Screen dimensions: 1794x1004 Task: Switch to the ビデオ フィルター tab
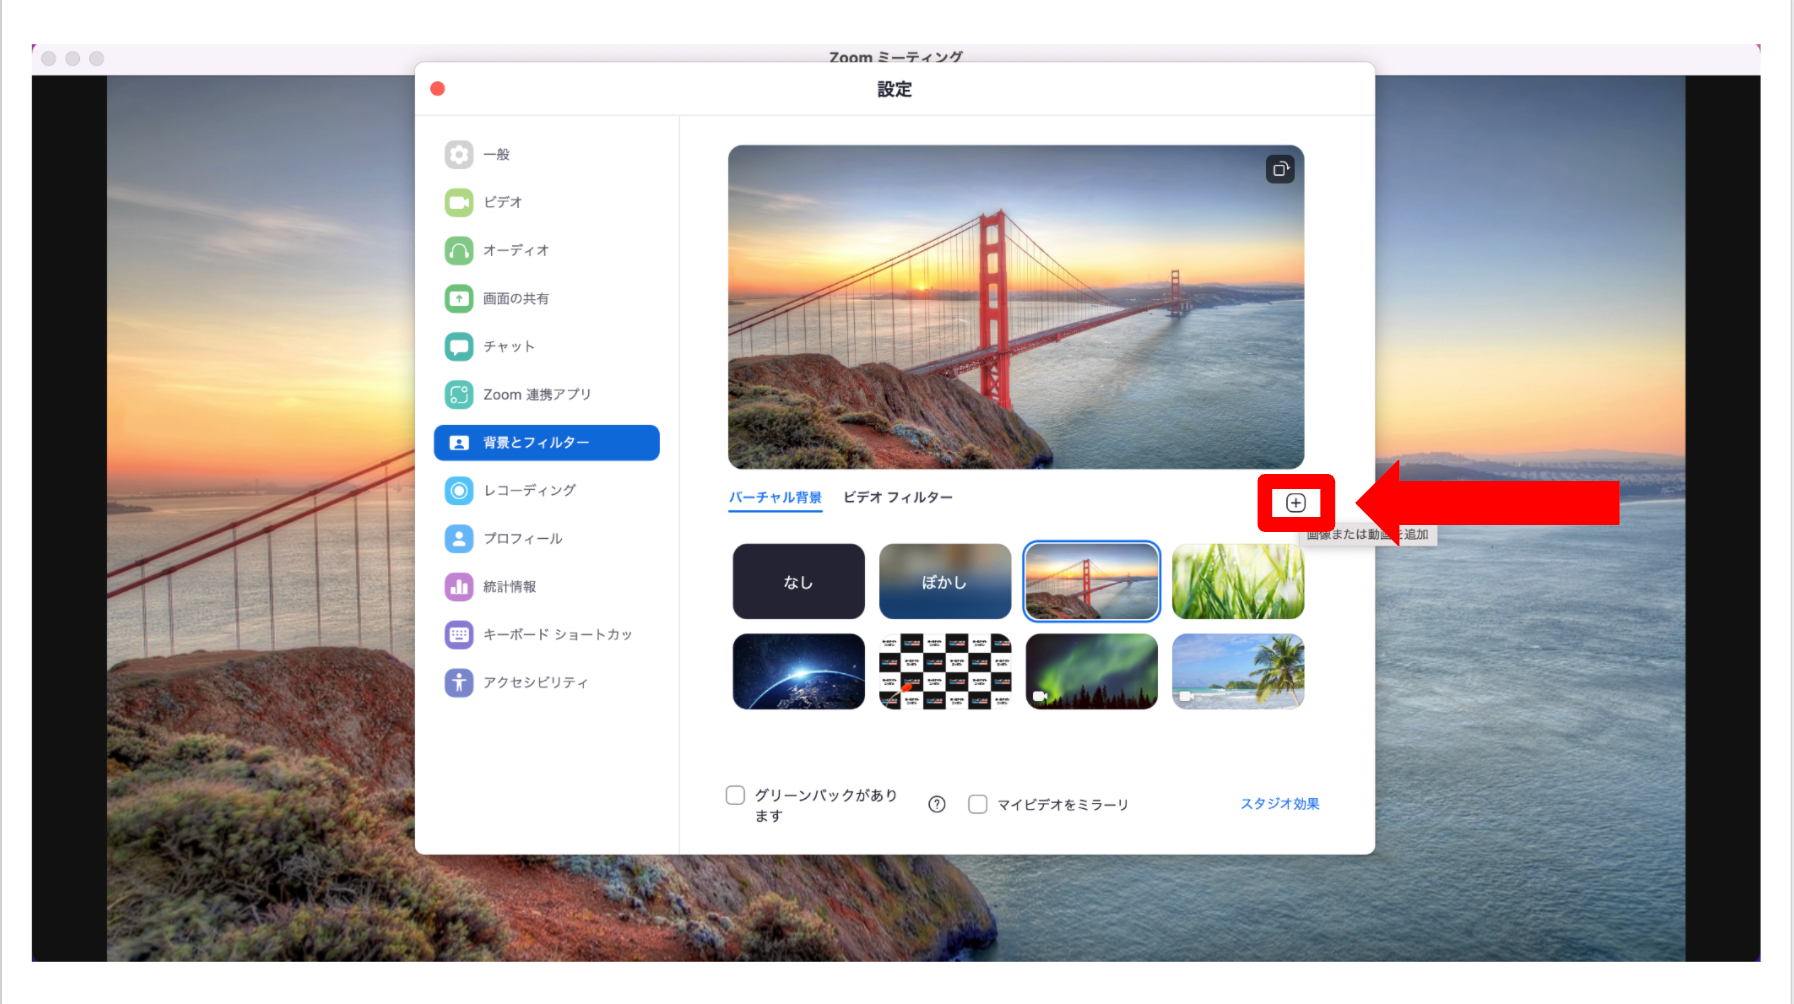(x=898, y=498)
